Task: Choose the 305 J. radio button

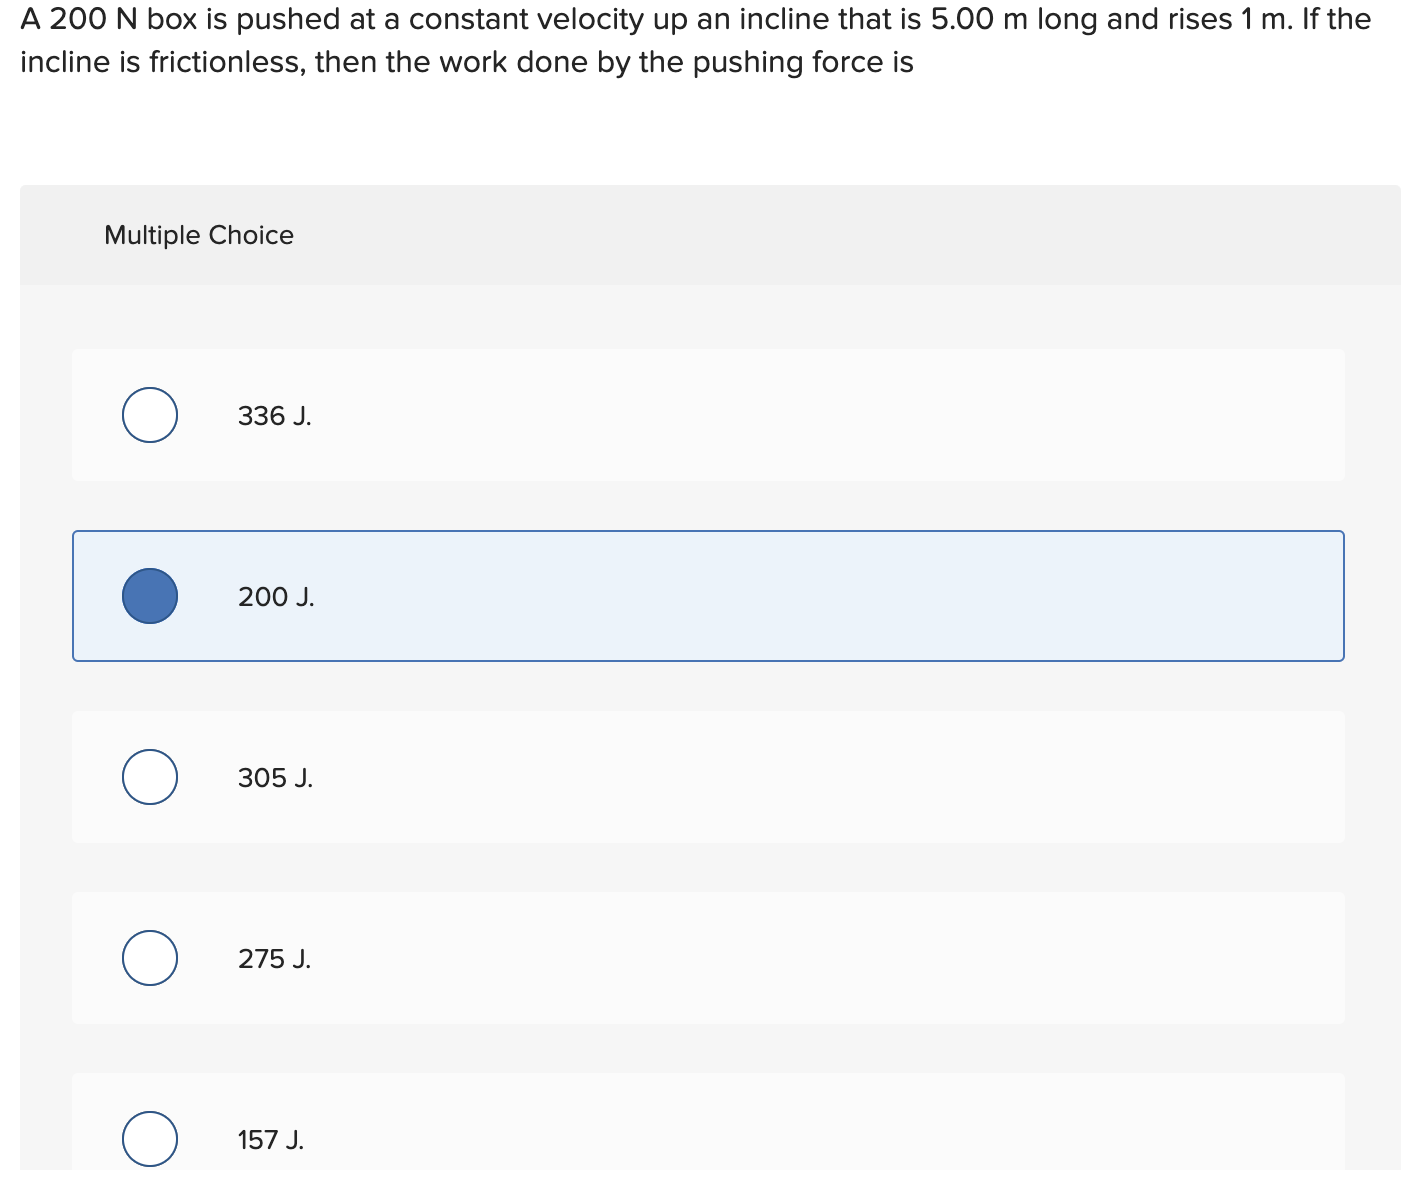Action: [x=150, y=777]
